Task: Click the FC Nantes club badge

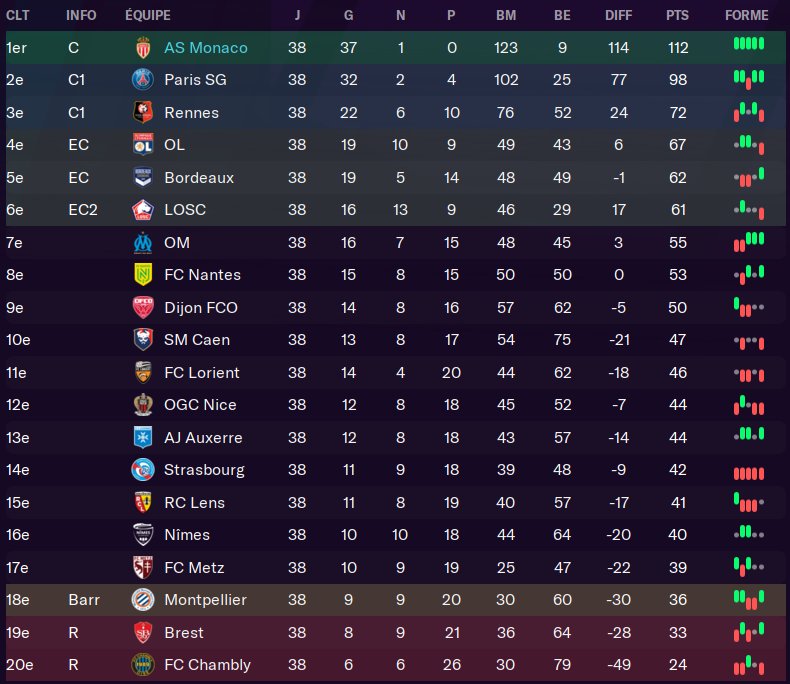Action: pyautogui.click(x=142, y=275)
